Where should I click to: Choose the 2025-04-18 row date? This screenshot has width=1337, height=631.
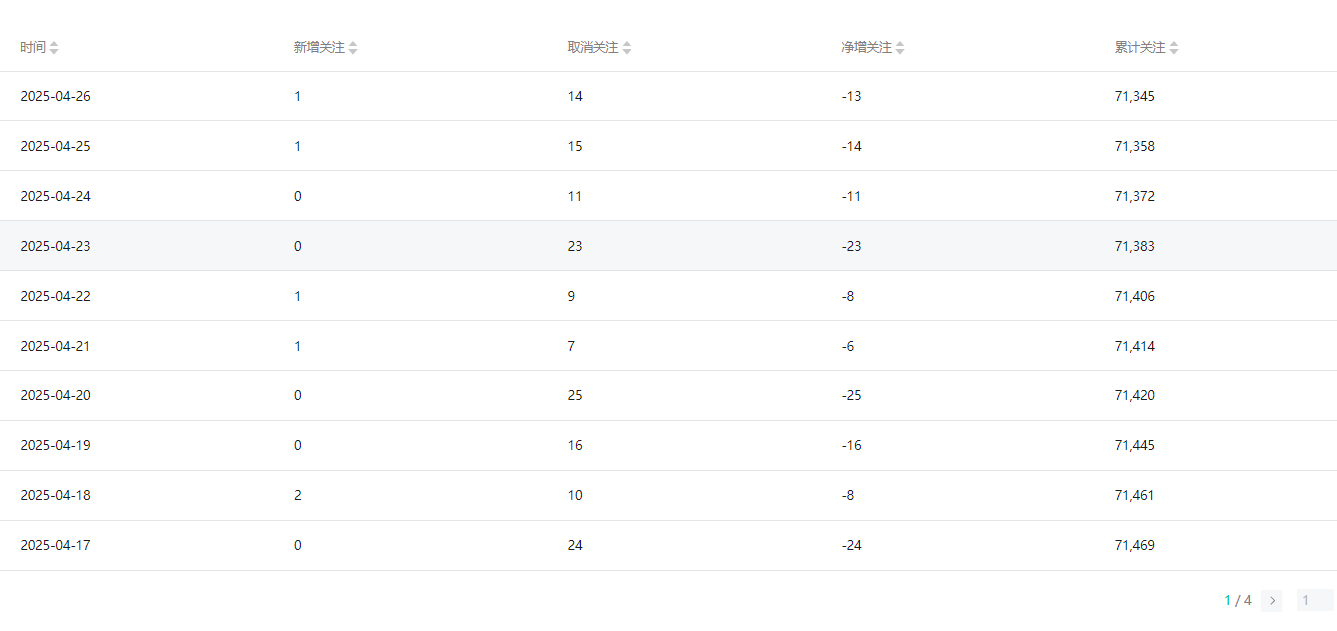(55, 496)
